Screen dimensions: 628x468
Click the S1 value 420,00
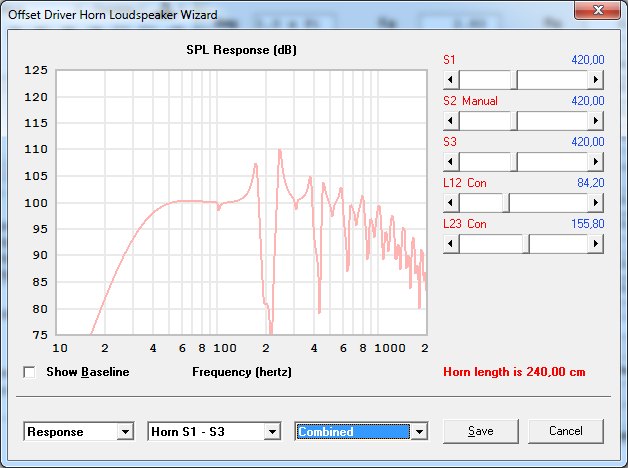click(x=588, y=60)
